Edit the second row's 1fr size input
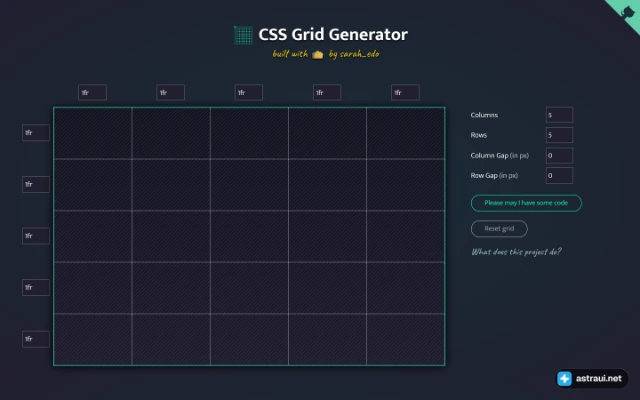 (x=36, y=184)
